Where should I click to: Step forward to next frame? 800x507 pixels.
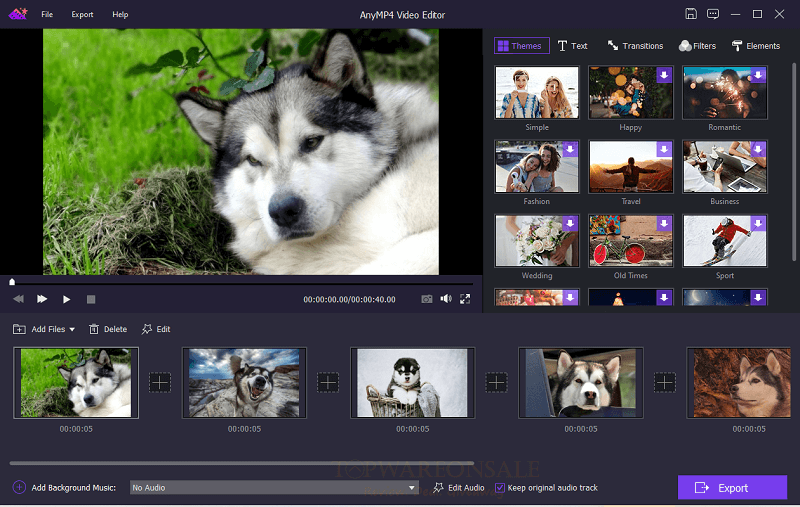point(42,299)
